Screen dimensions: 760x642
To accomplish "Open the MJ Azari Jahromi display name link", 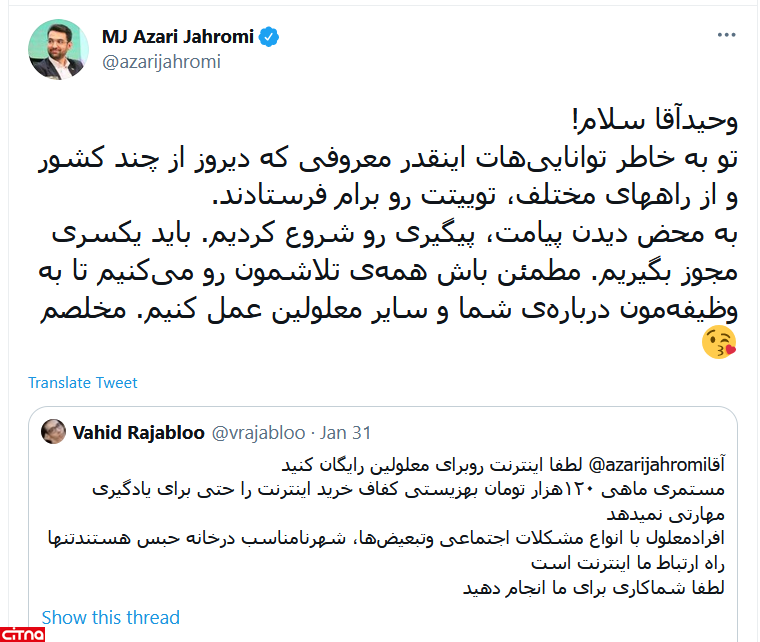I will click(x=178, y=38).
